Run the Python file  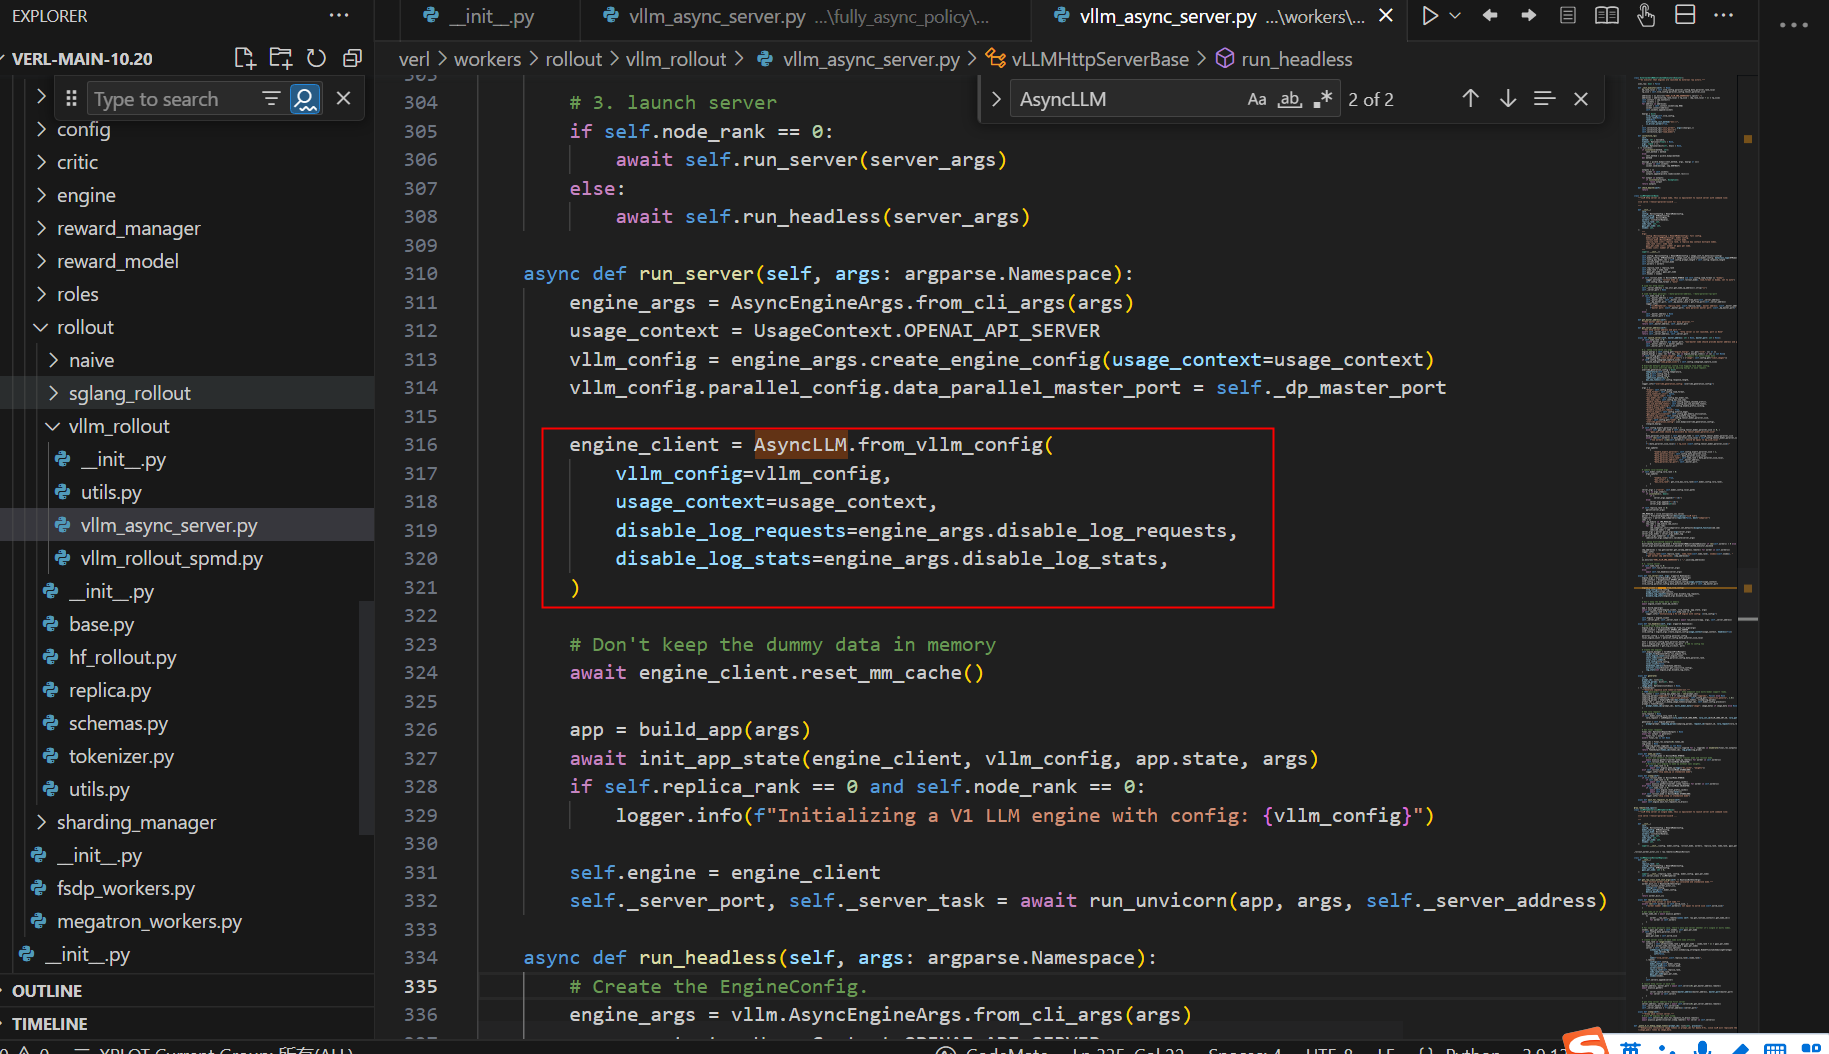click(1430, 15)
